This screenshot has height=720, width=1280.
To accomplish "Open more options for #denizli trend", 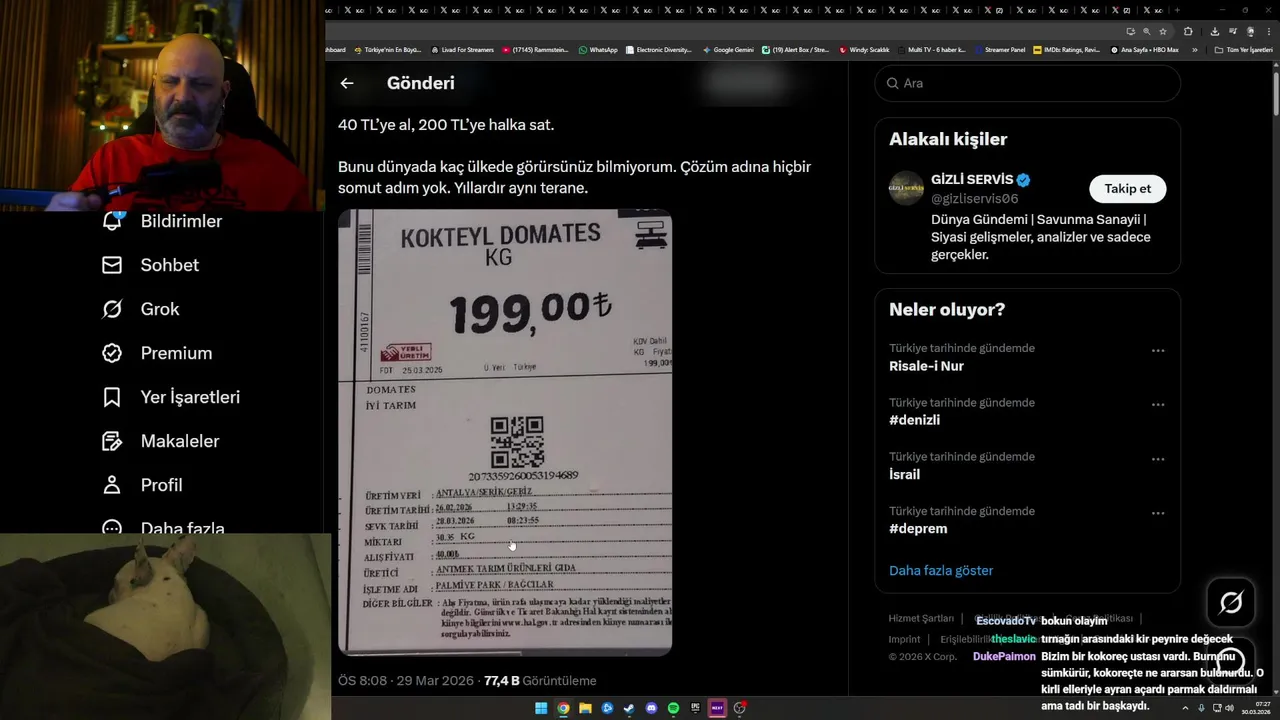I will point(1158,405).
